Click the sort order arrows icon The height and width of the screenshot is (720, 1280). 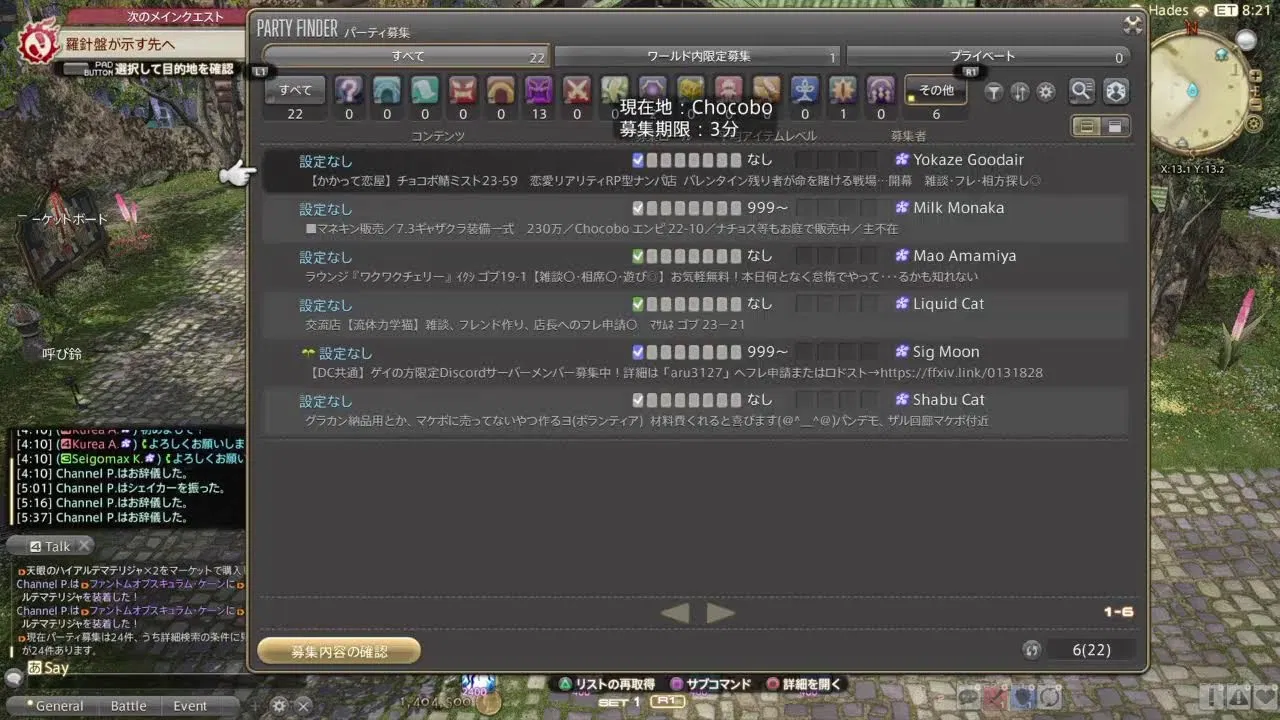1020,92
